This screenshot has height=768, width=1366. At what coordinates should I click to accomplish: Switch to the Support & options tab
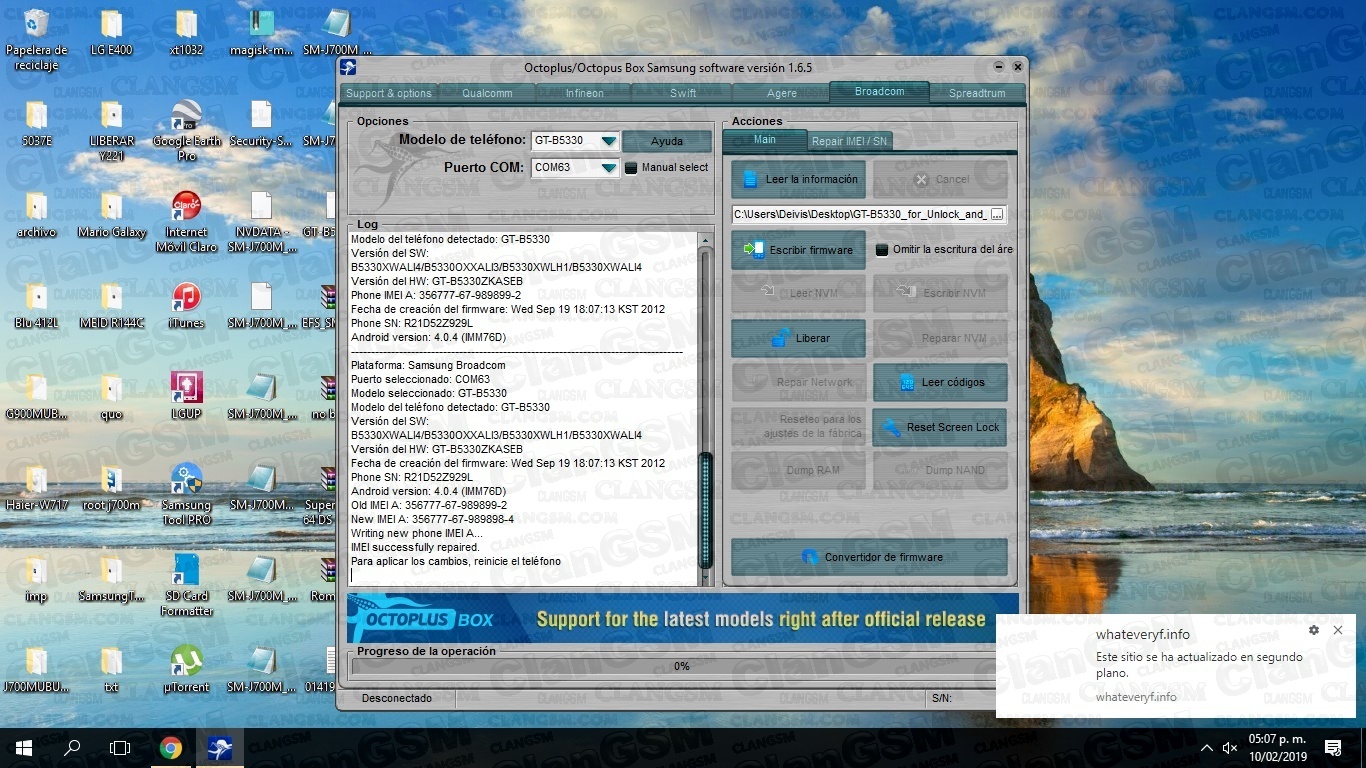(389, 93)
